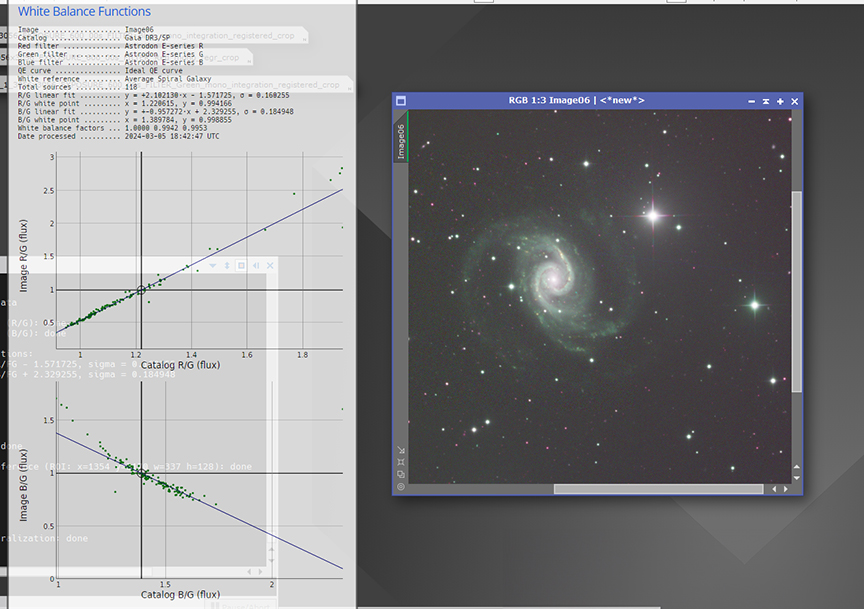Click the White Balance Functions heading
This screenshot has height=609, width=864.
click(84, 11)
